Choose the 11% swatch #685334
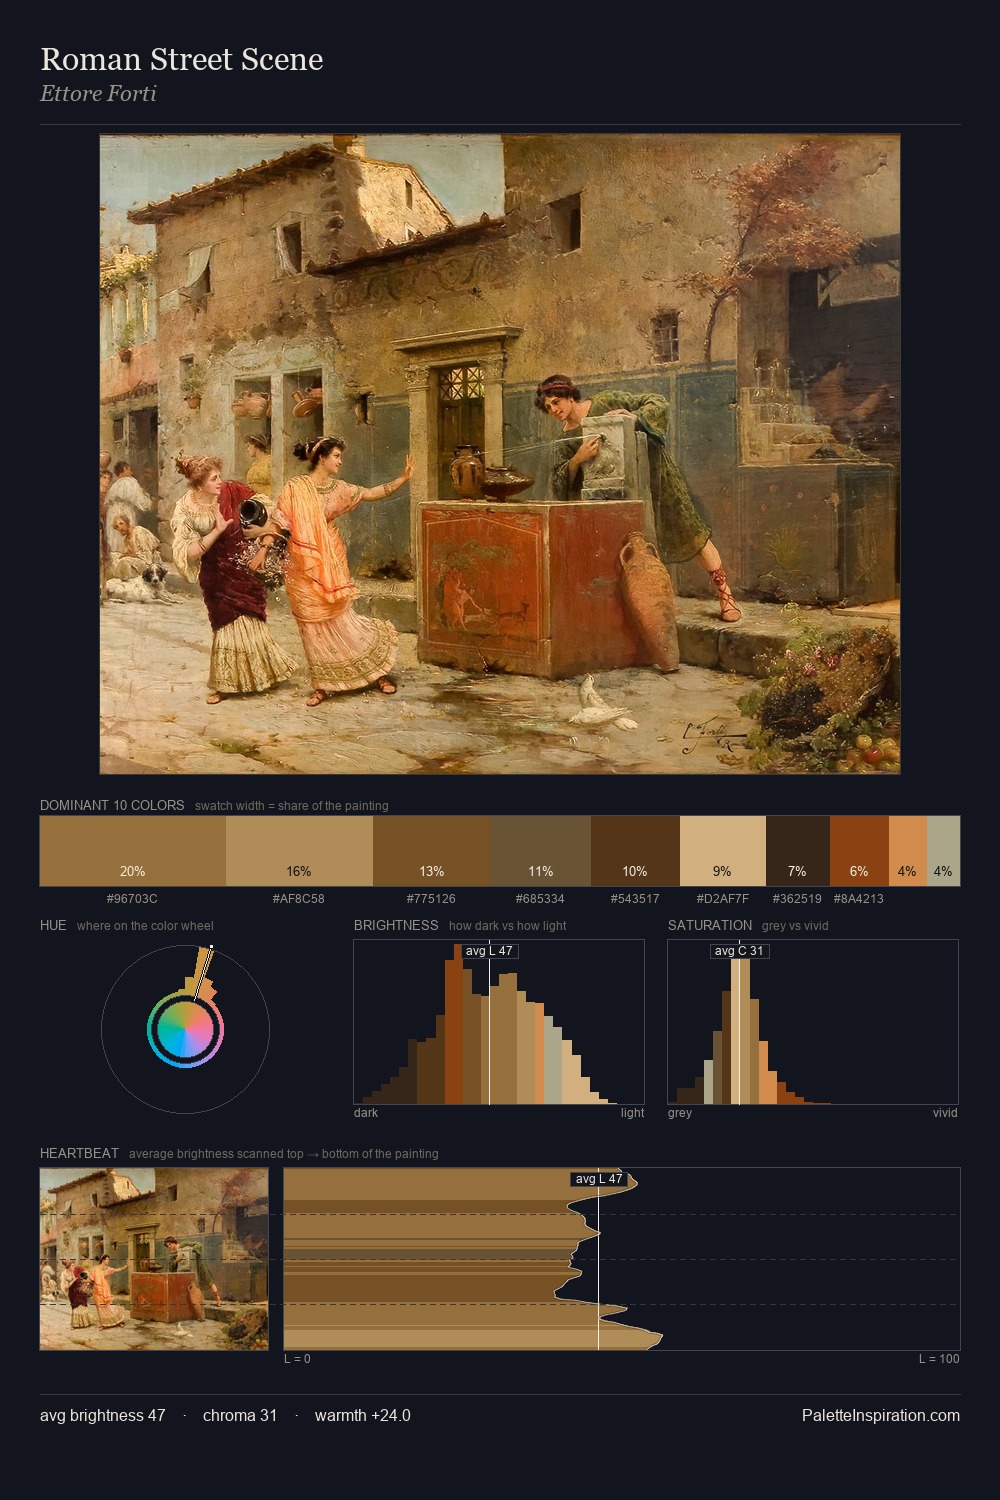 point(541,851)
